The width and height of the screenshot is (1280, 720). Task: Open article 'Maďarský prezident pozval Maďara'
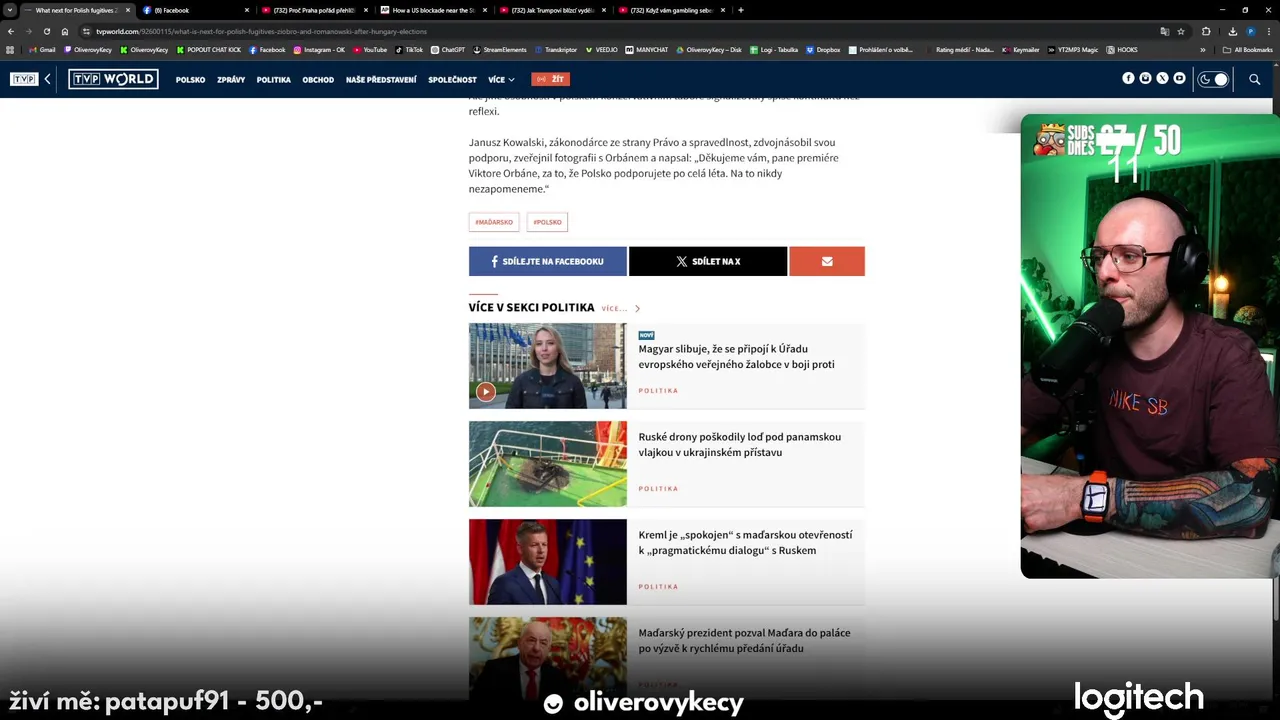pos(745,641)
